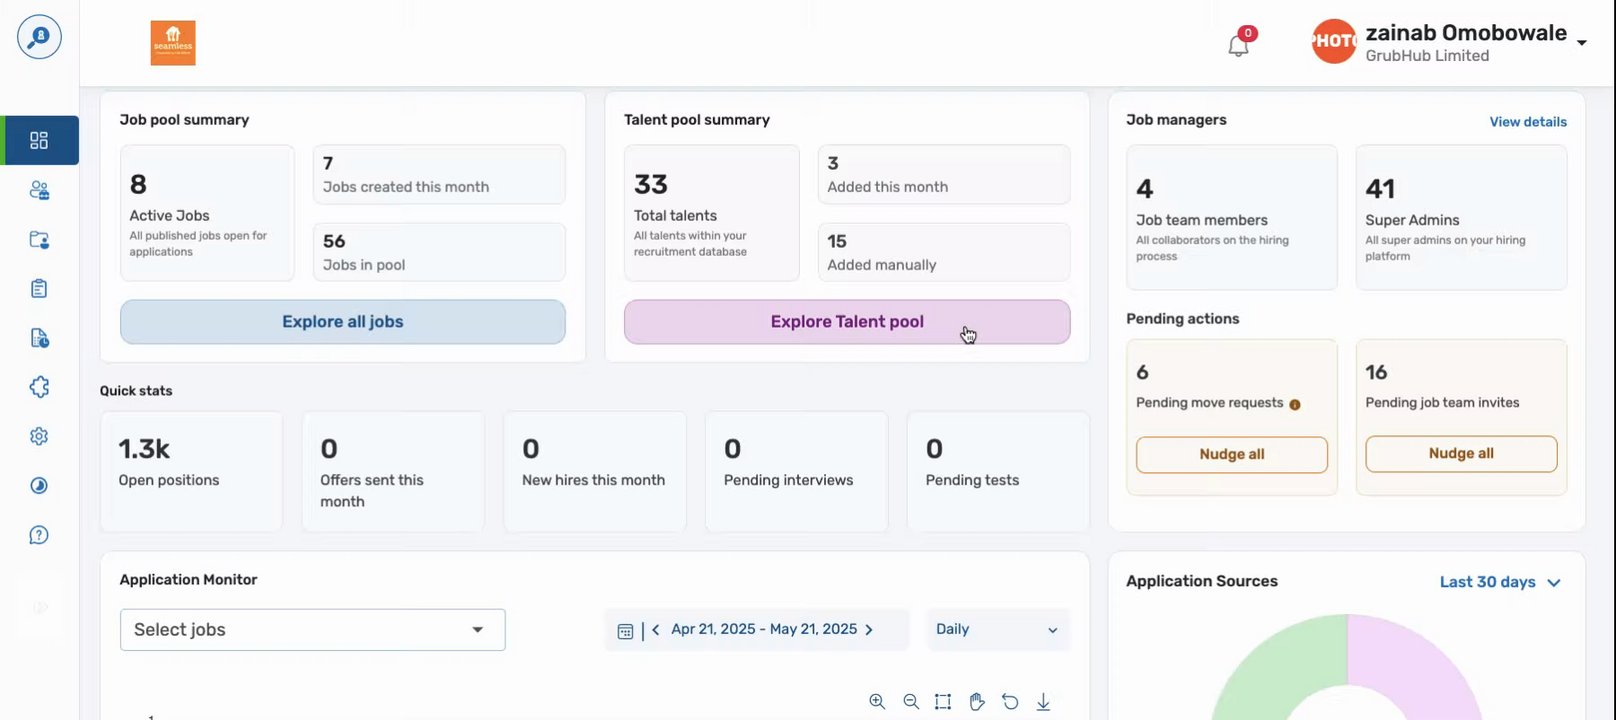The height and width of the screenshot is (720, 1616).
Task: Click the chart download arrow icon
Action: click(1043, 702)
